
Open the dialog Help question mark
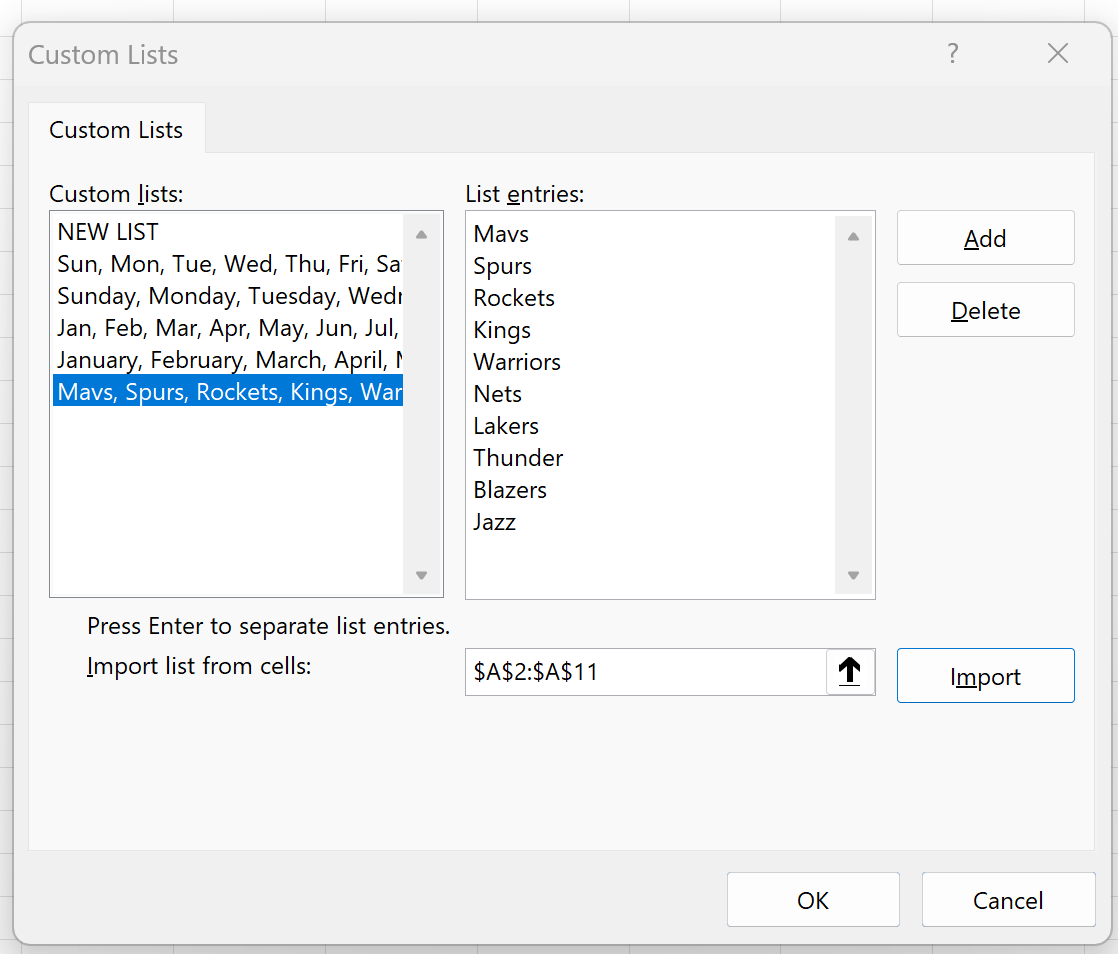coord(952,54)
